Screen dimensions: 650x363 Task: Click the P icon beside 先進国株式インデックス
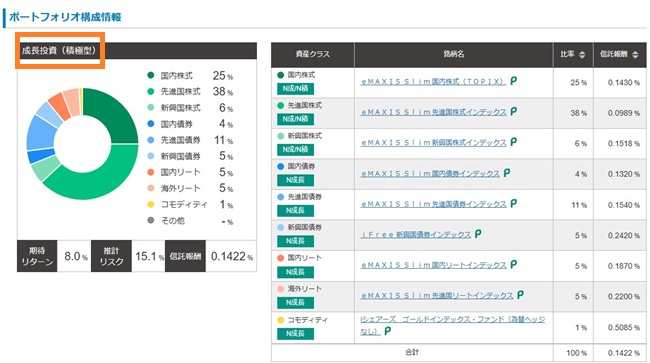(514, 111)
